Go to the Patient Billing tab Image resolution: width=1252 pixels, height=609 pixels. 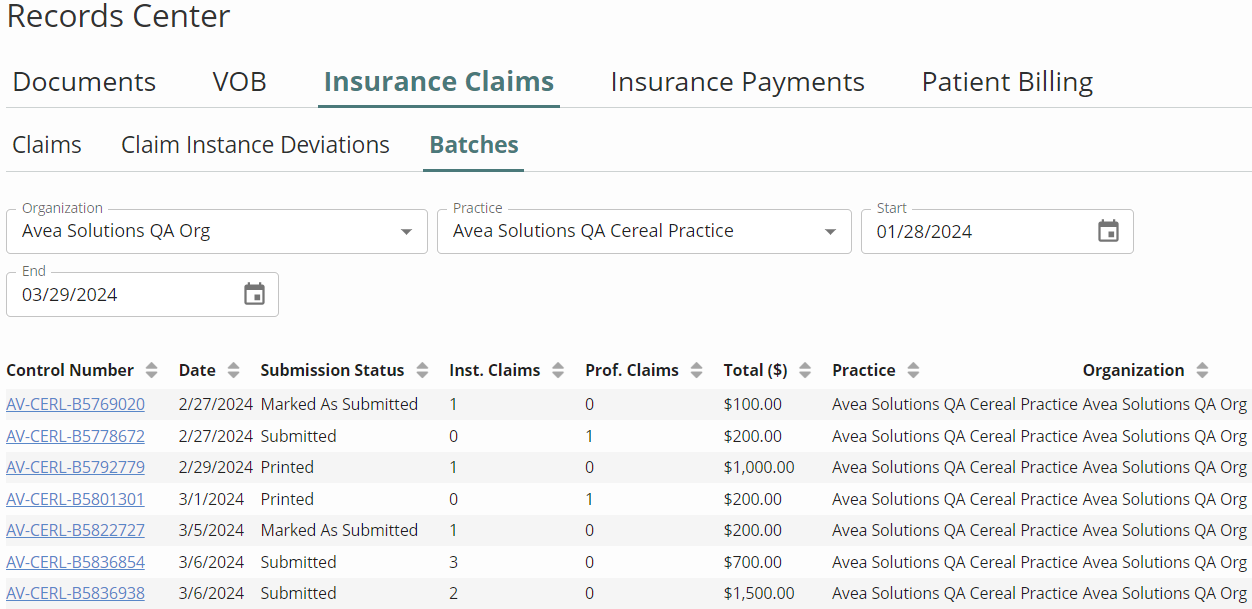[x=1007, y=82]
